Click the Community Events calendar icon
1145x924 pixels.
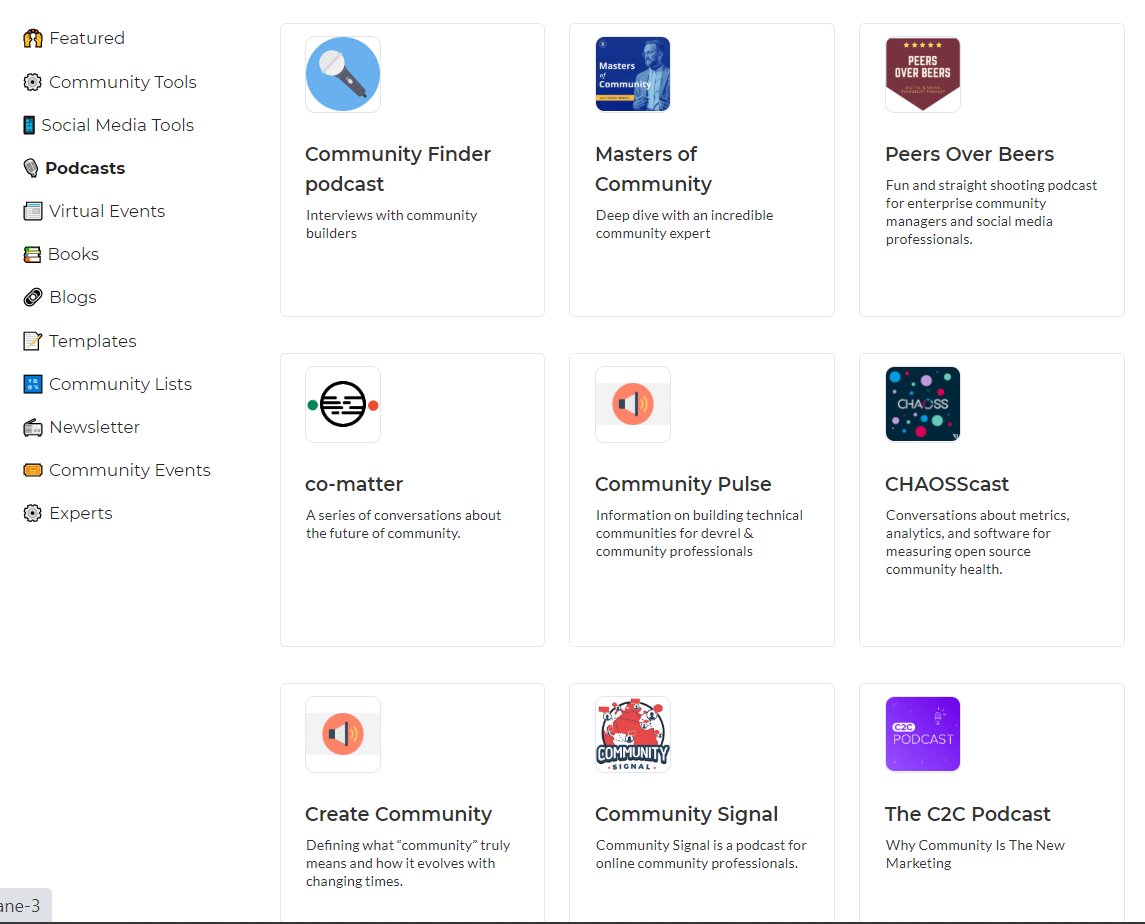click(31, 469)
